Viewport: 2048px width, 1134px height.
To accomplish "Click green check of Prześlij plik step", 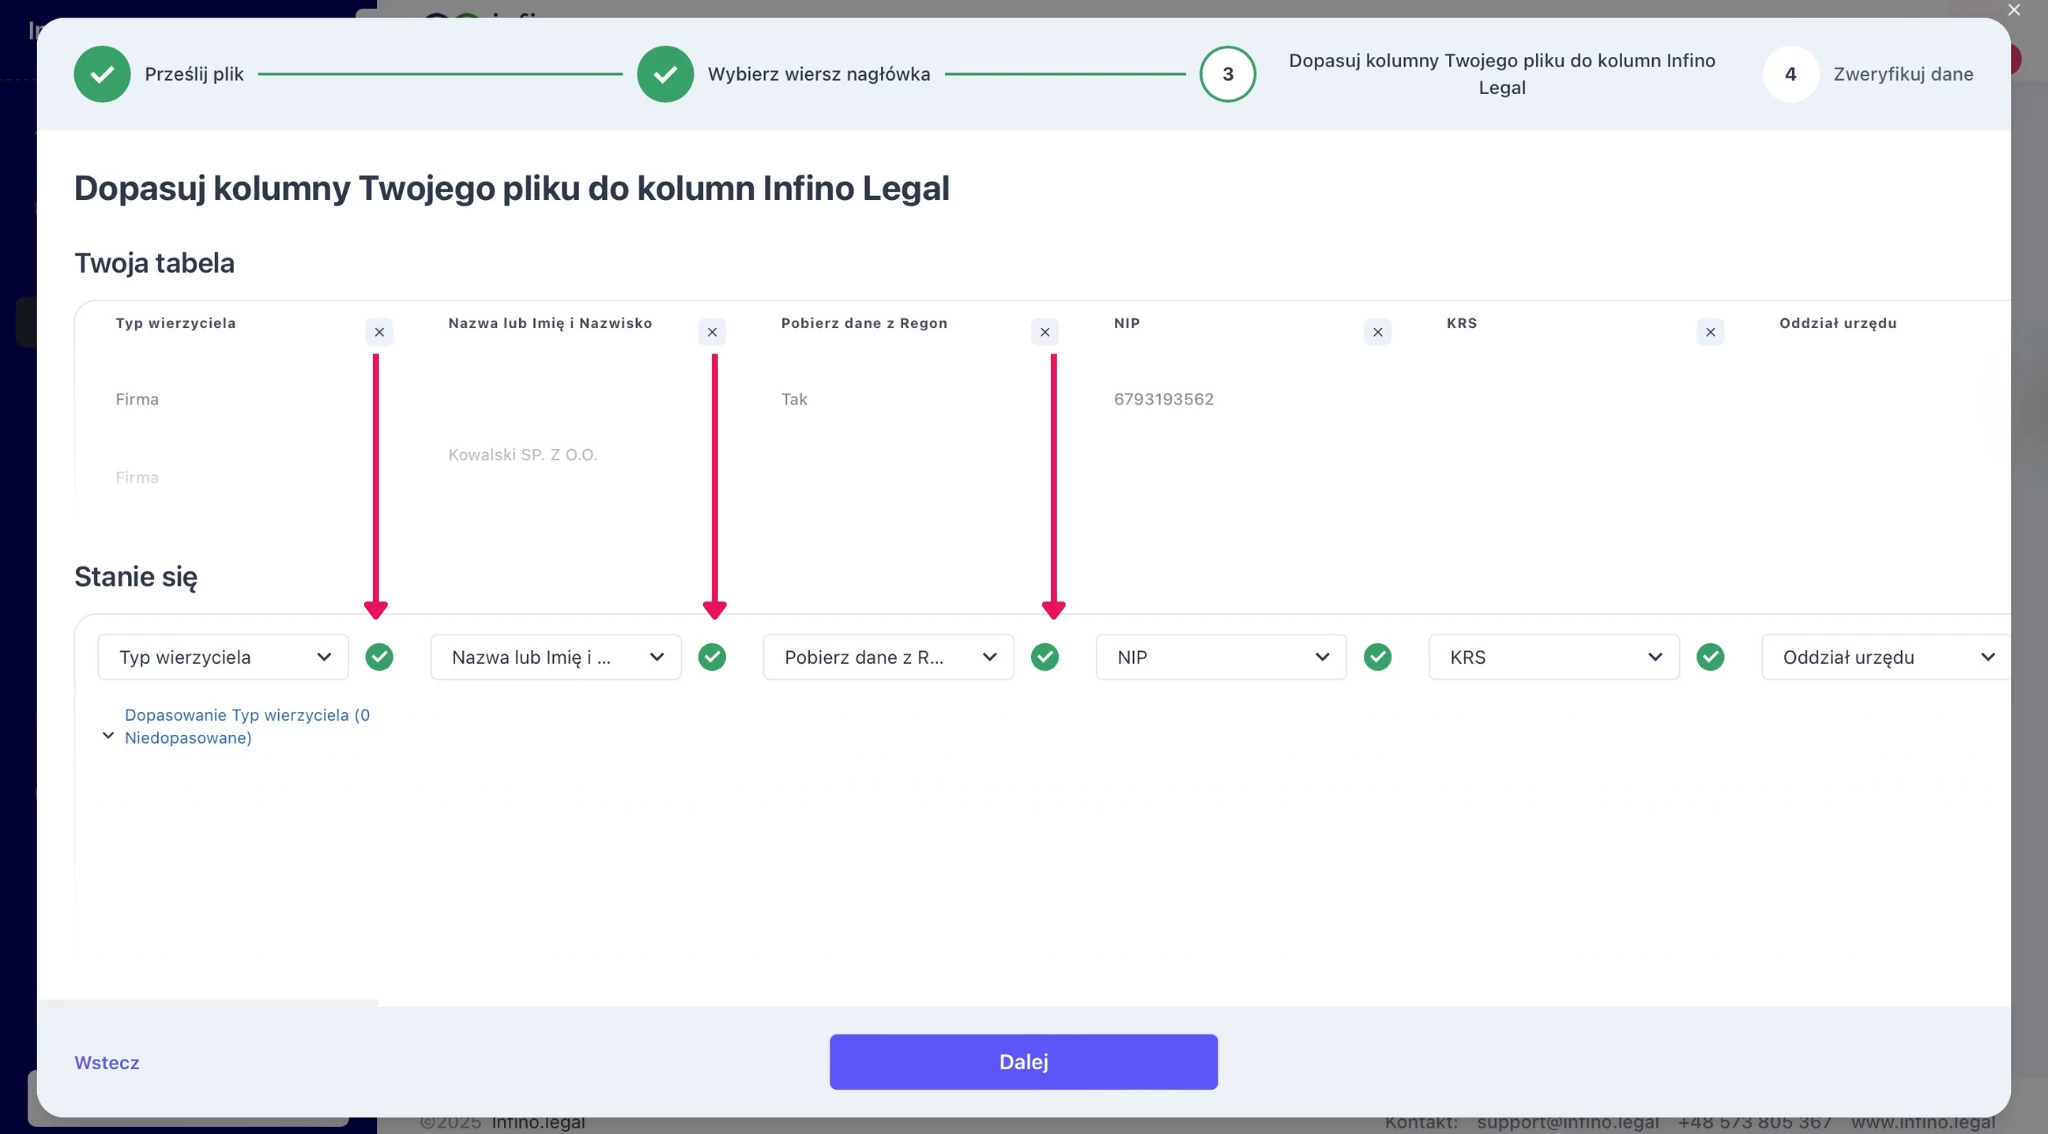I will 102,74.
